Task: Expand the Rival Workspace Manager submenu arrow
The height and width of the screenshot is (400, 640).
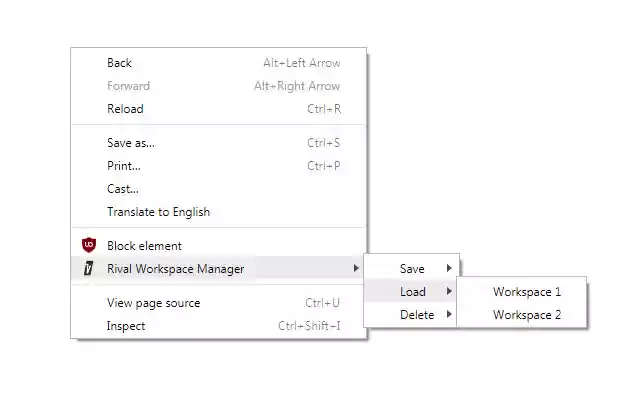Action: tap(356, 268)
